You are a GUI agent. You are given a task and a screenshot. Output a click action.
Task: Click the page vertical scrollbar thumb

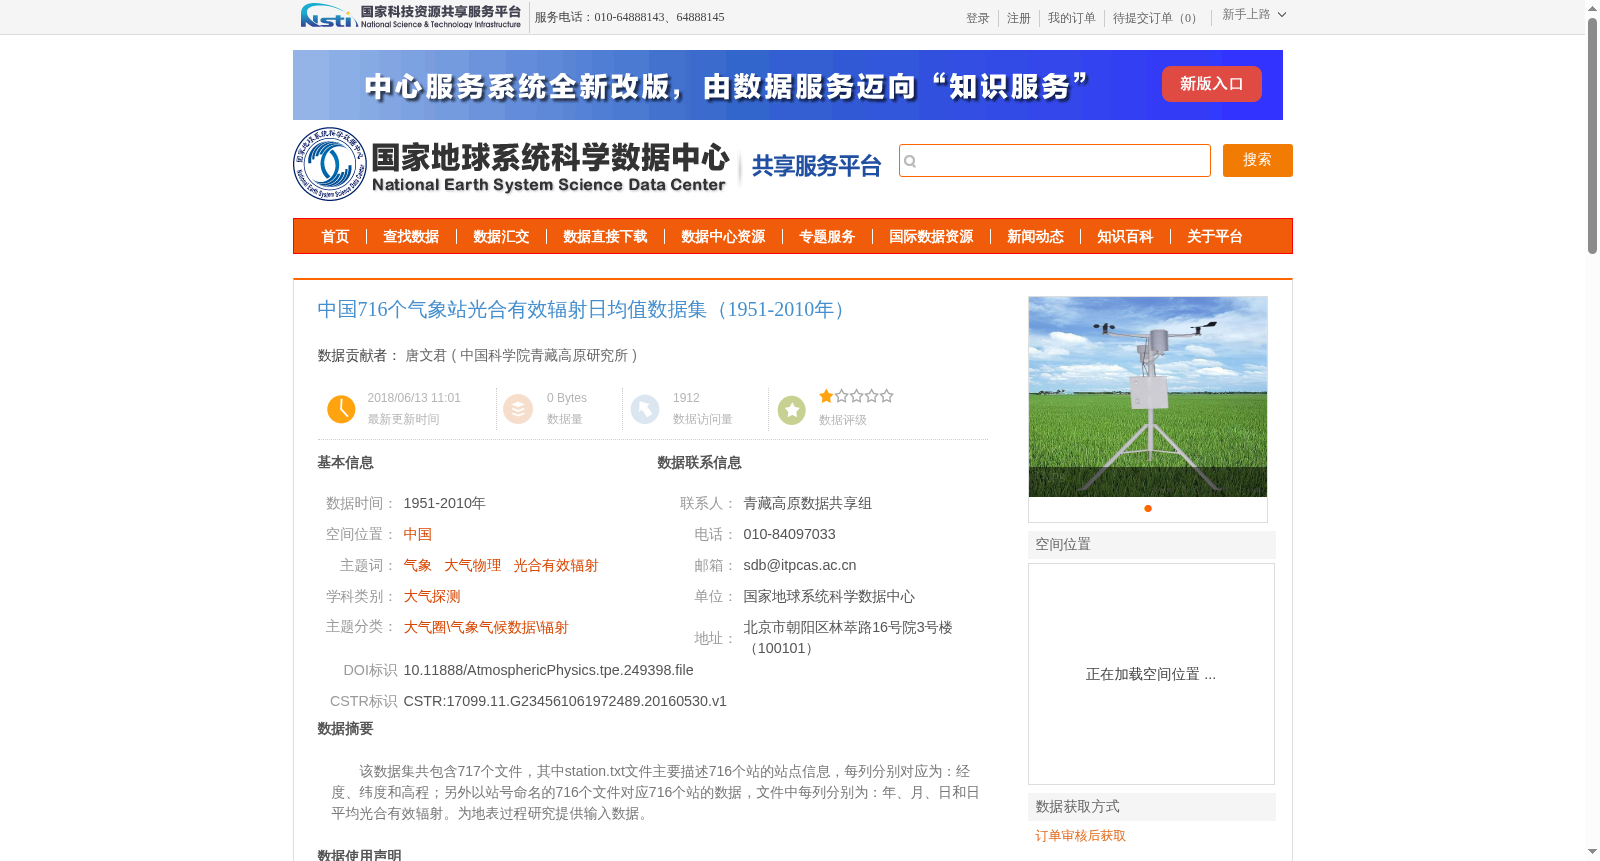[1593, 135]
